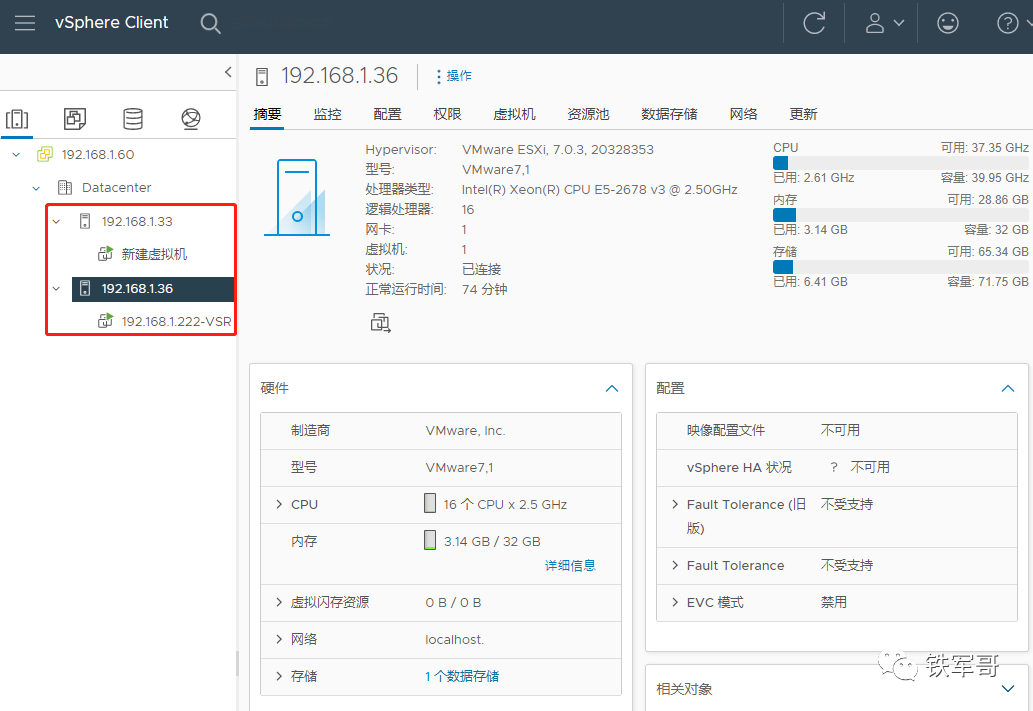Screen dimensions: 1033x711
Task: Switch to Hosts and Clusters view icon
Action: pos(17,119)
